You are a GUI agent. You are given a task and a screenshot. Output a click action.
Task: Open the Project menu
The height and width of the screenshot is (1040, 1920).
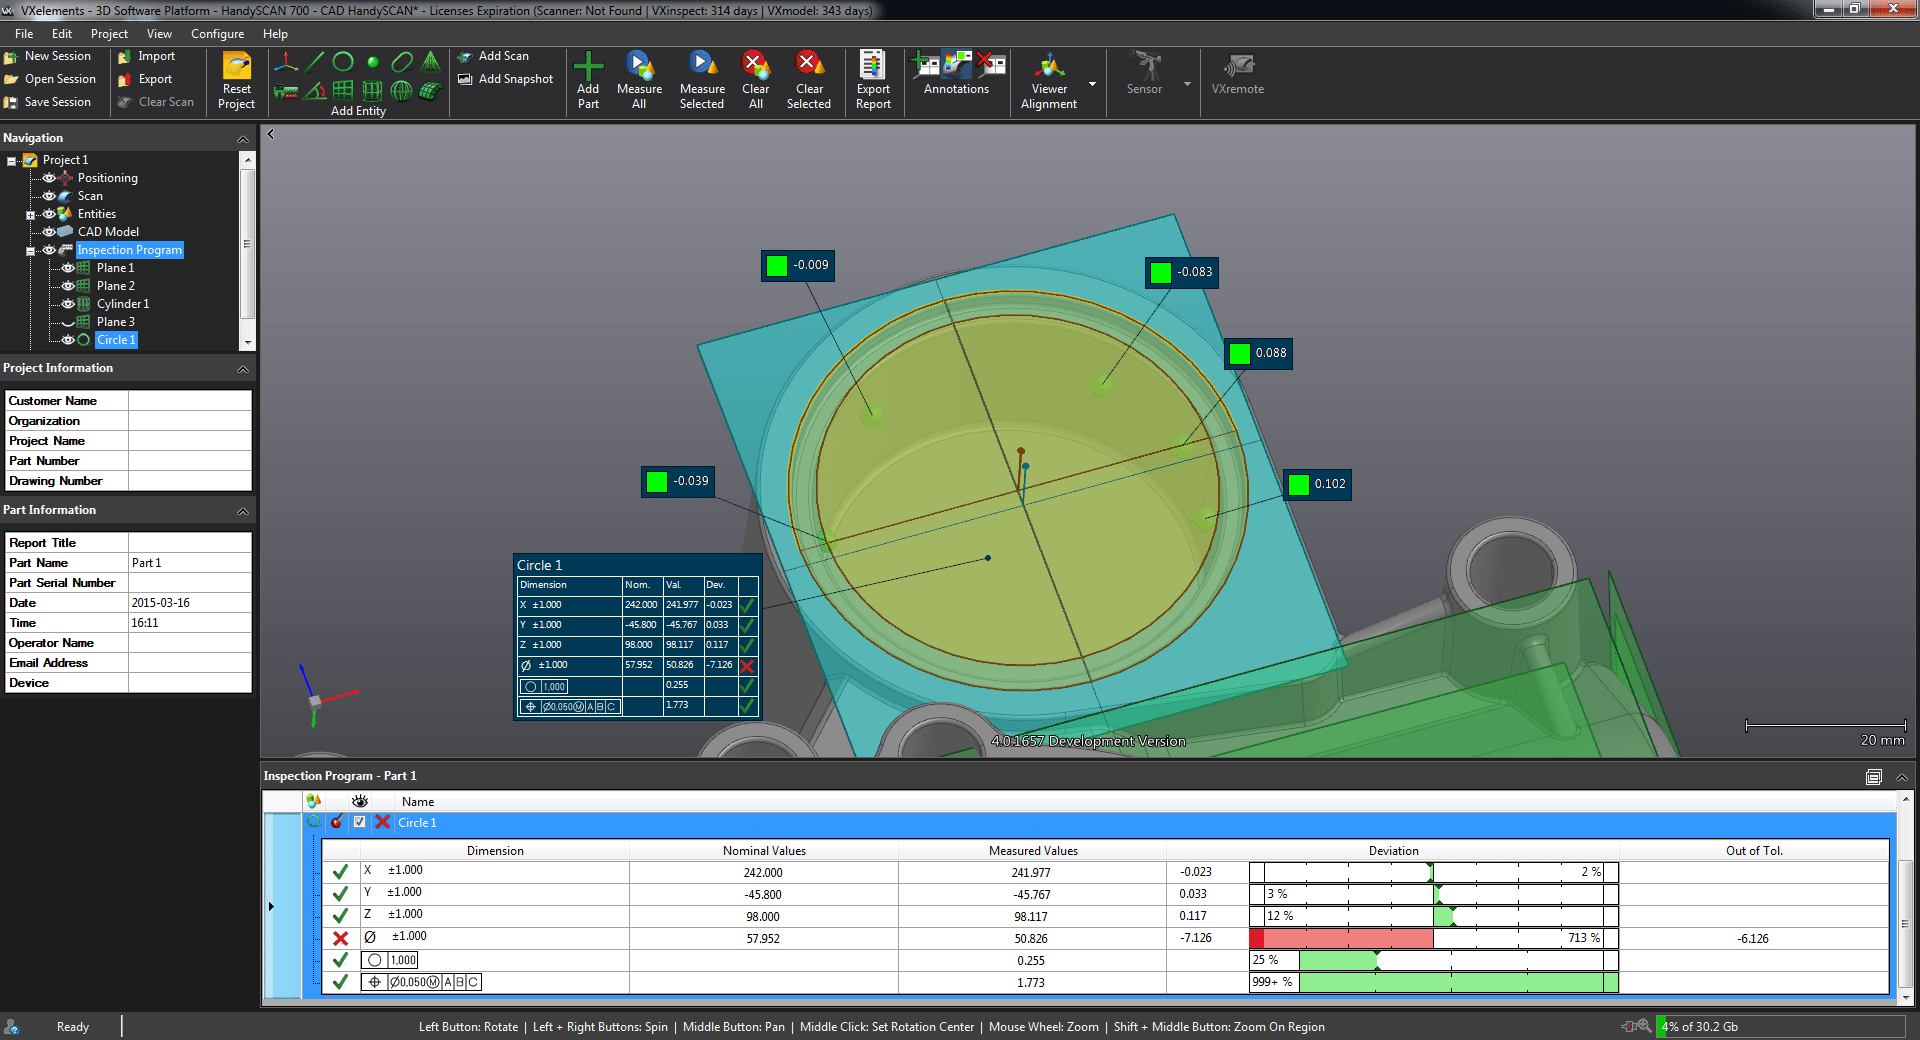coord(109,33)
